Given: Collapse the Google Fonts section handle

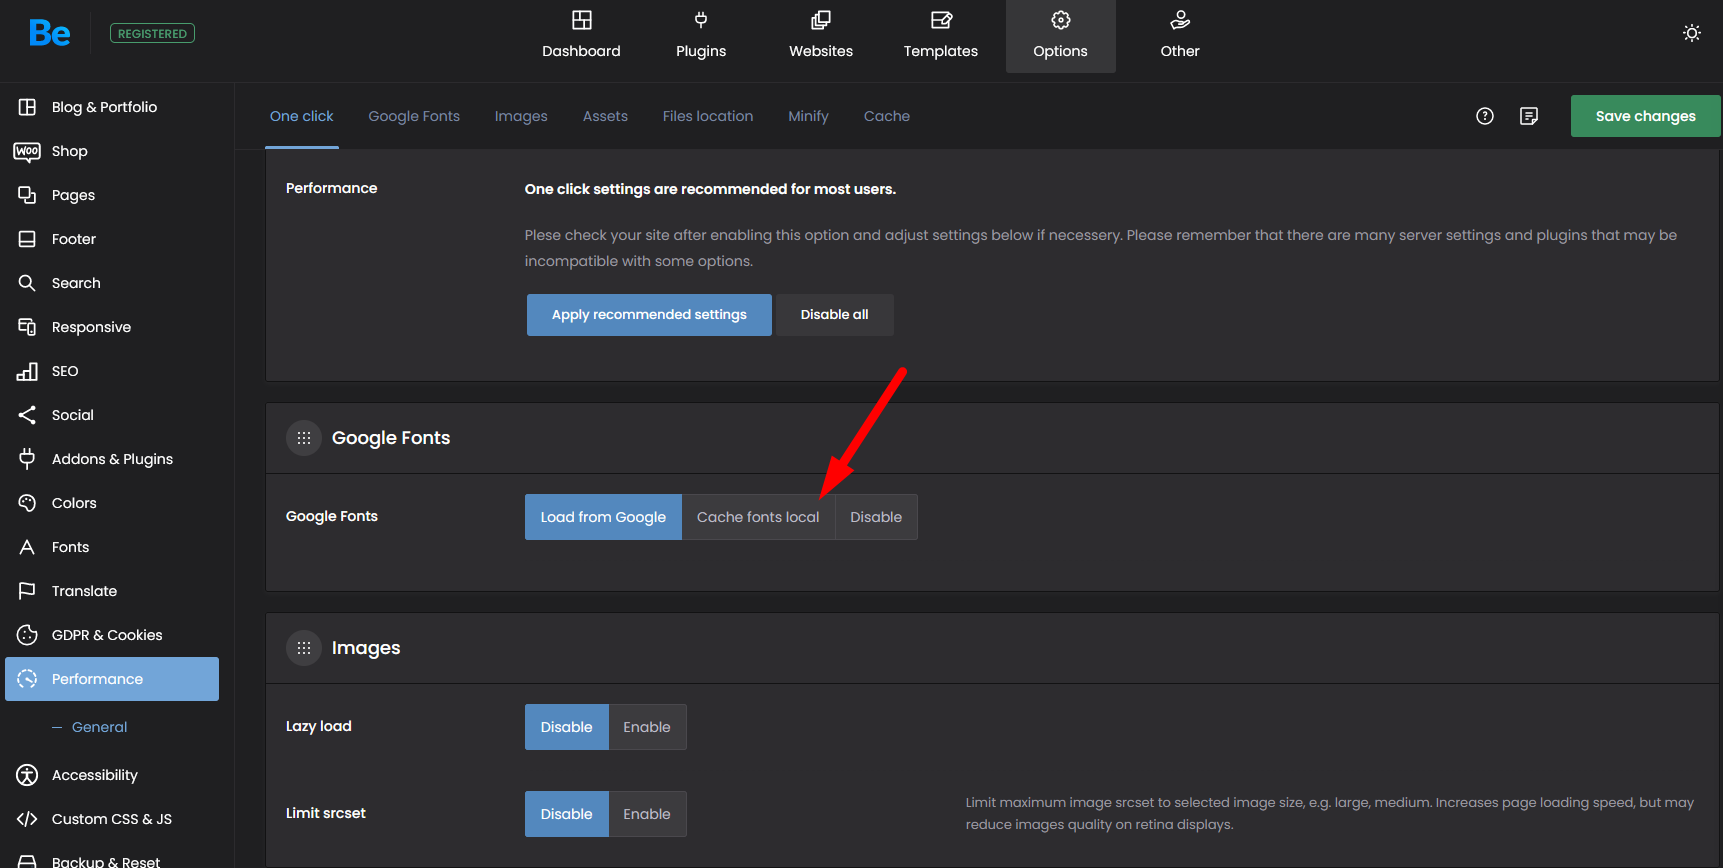Looking at the screenshot, I should [x=304, y=438].
